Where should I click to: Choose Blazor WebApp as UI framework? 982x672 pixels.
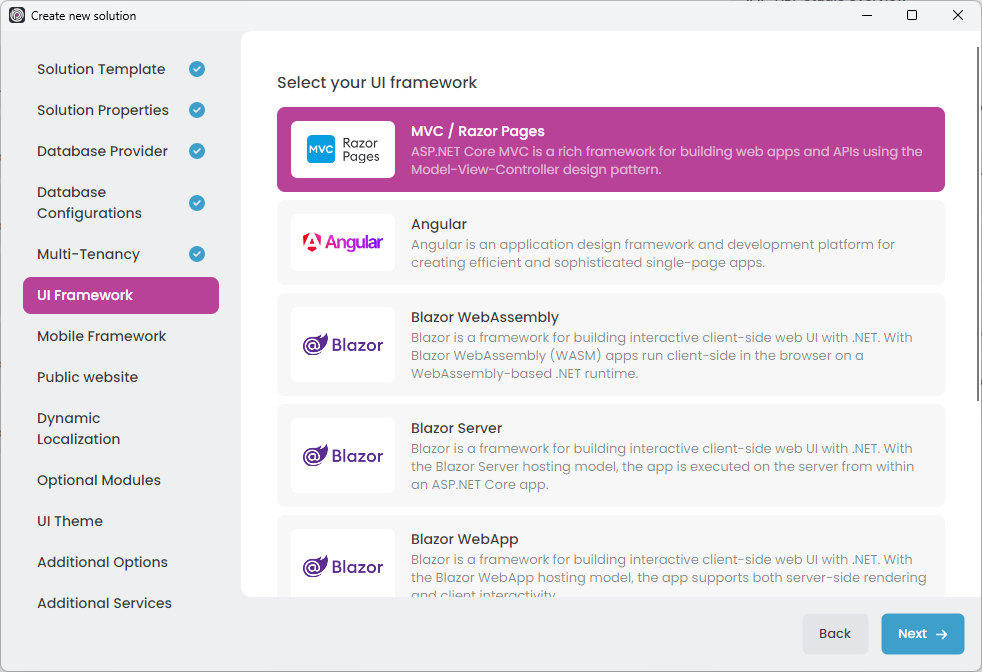[611, 556]
